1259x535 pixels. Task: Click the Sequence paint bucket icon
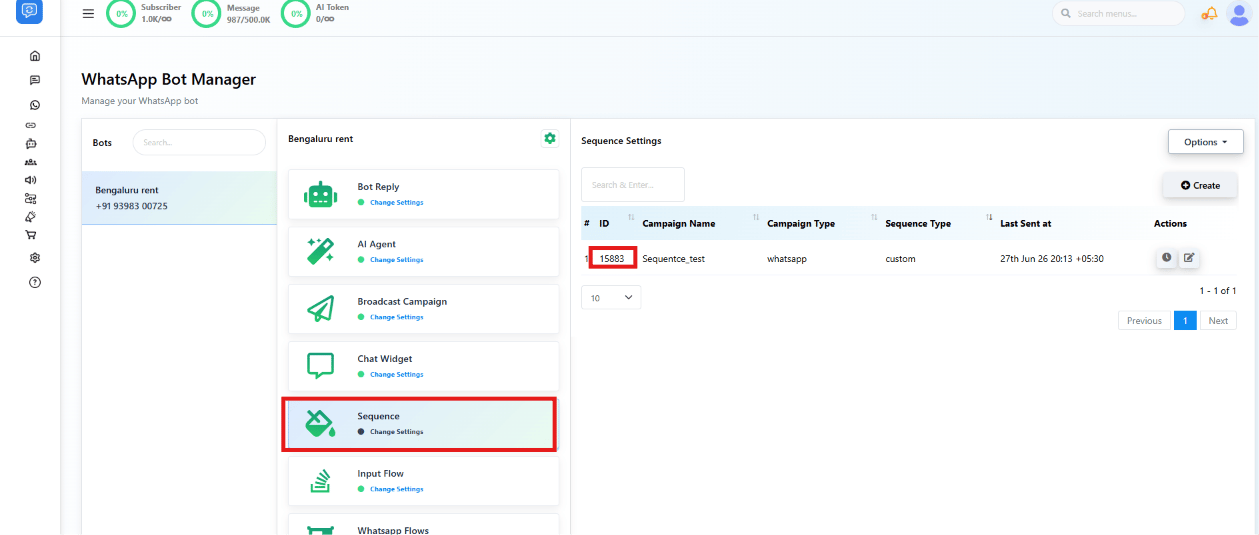click(320, 424)
